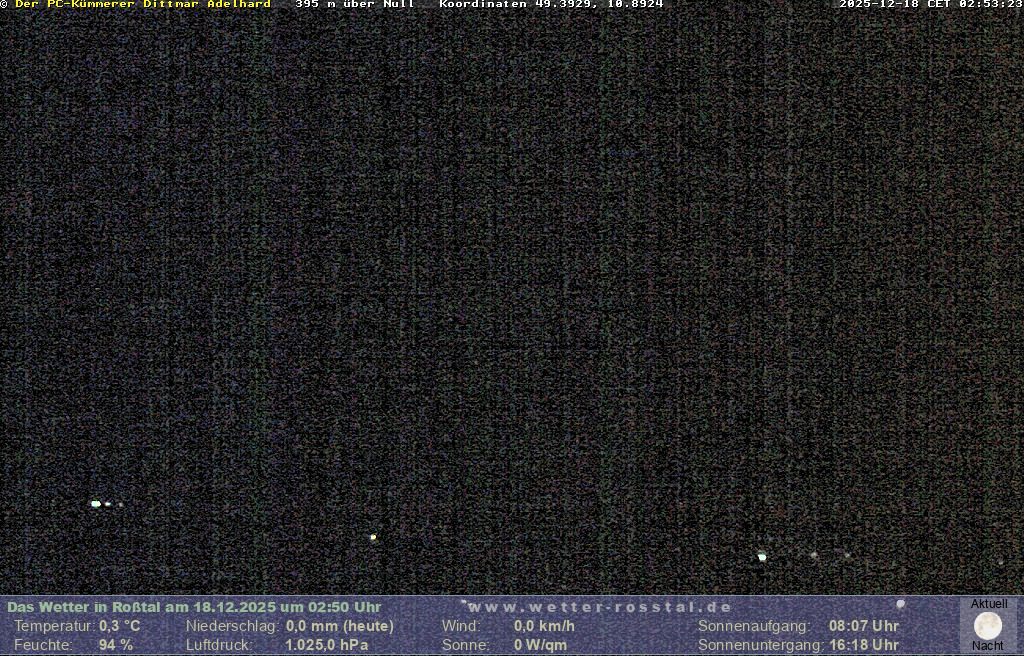Click the Feuchte value 94 %

116,645
